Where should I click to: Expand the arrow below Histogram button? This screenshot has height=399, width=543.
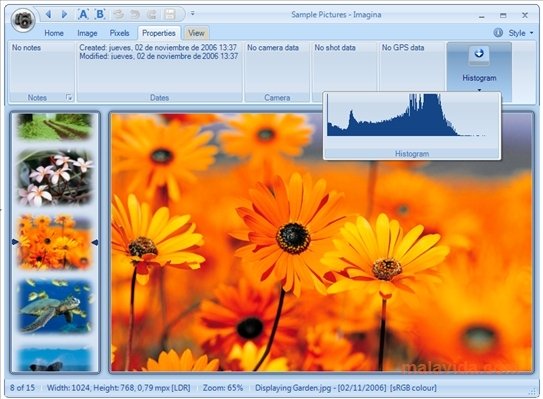click(479, 90)
